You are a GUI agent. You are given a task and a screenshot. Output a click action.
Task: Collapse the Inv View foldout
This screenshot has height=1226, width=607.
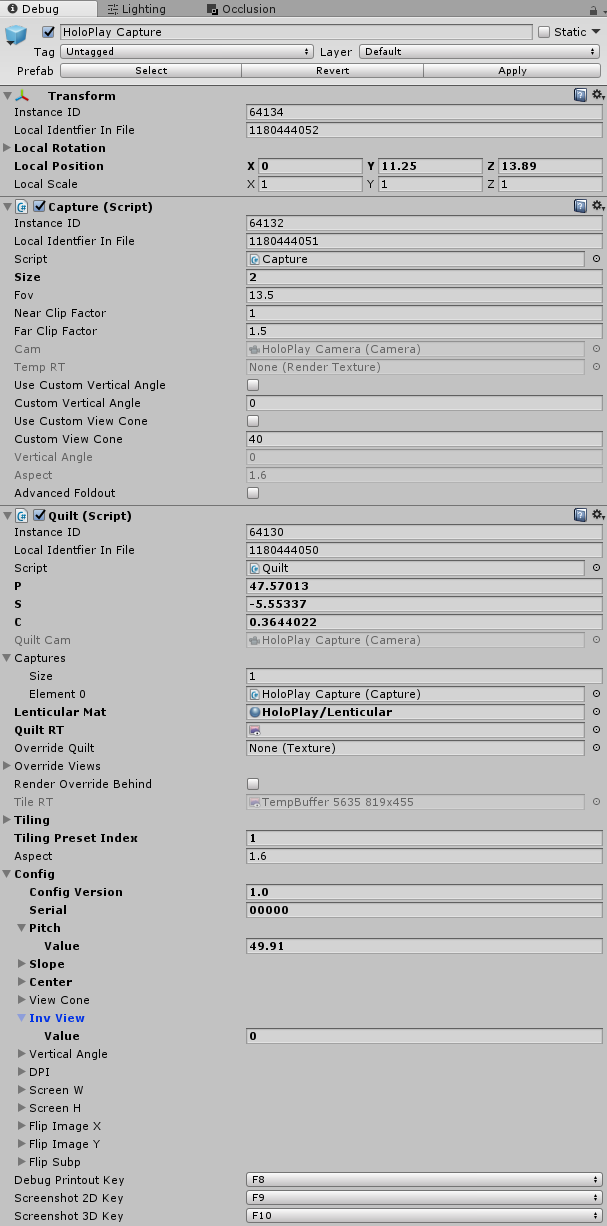(x=22, y=1018)
